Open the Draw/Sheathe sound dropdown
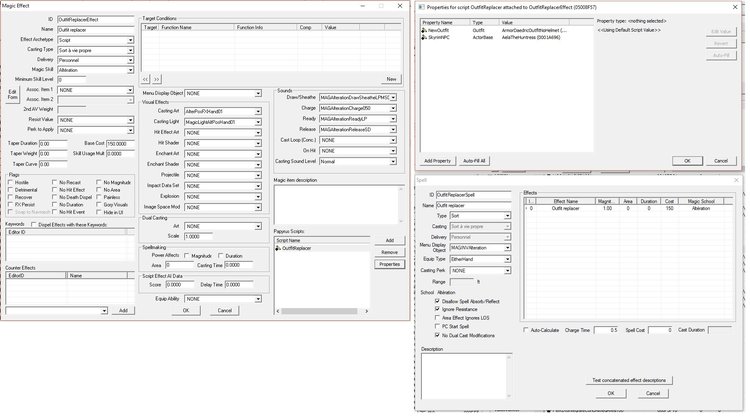750x416 pixels. coord(393,98)
